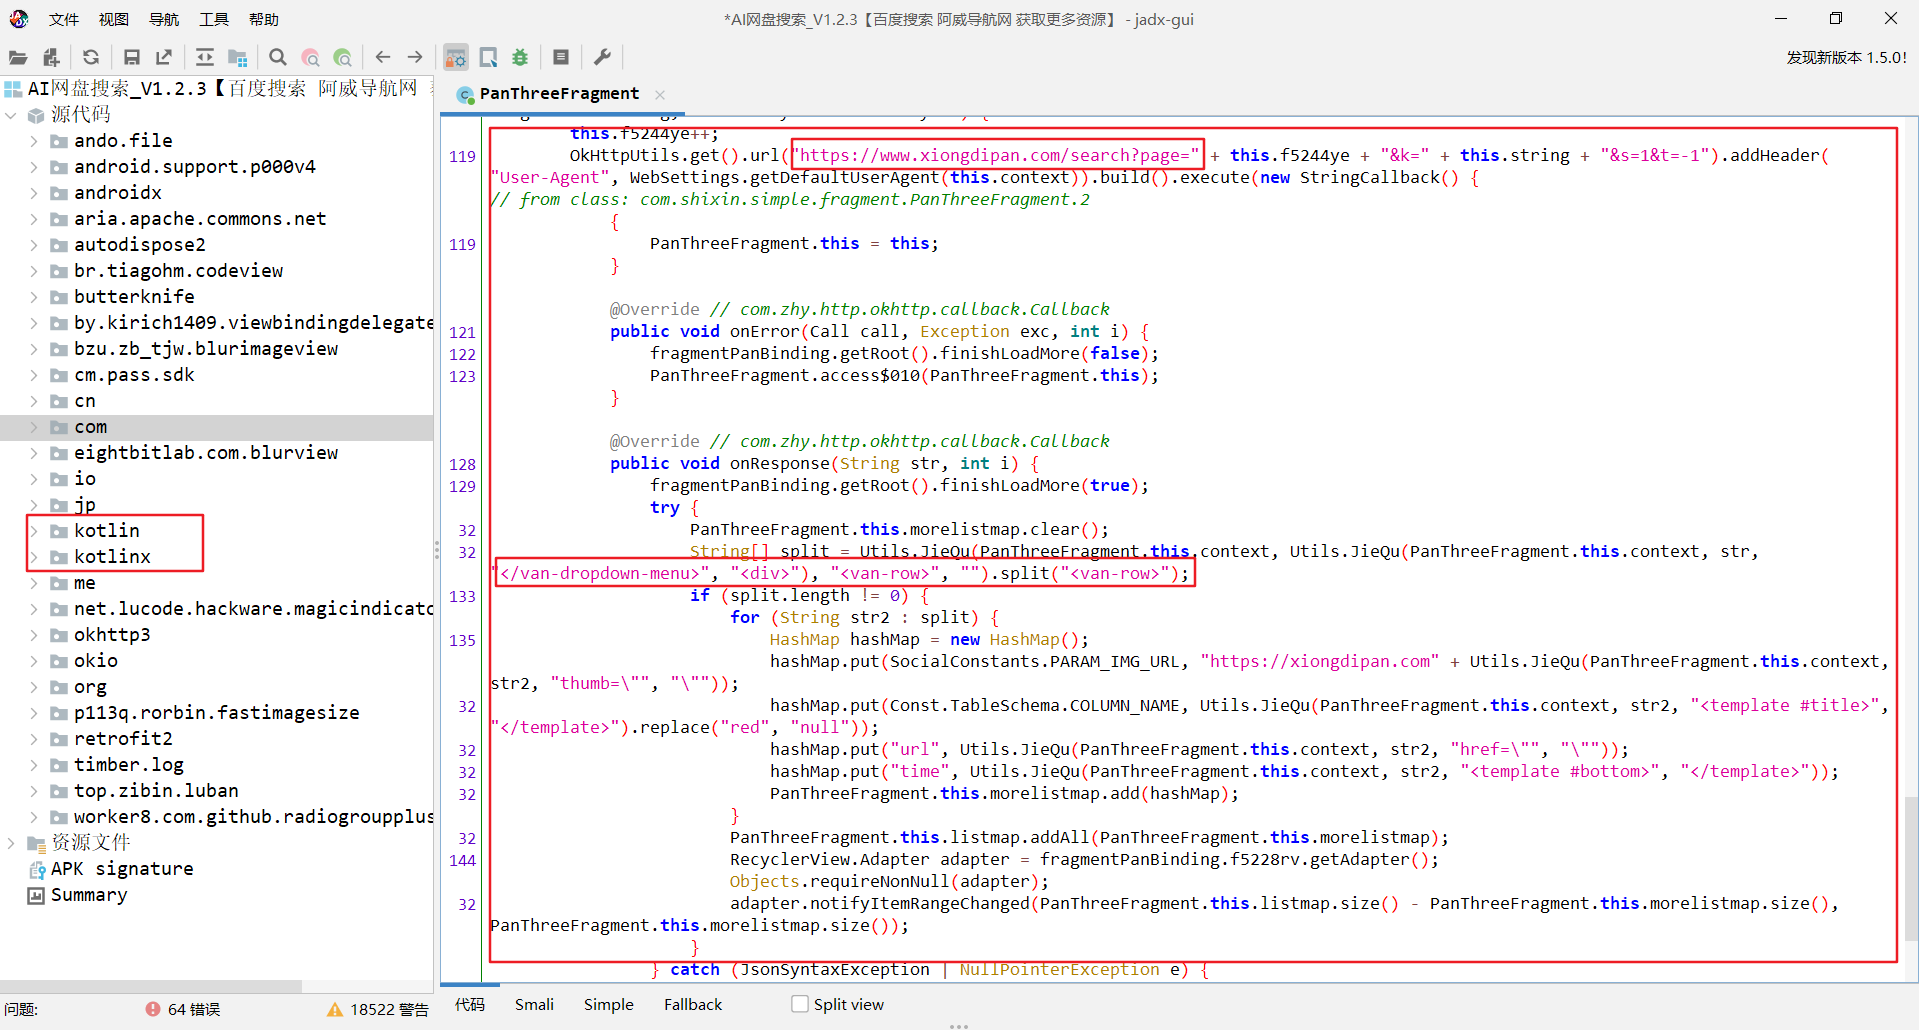Click the 64 错误 errors label

[x=194, y=1009]
